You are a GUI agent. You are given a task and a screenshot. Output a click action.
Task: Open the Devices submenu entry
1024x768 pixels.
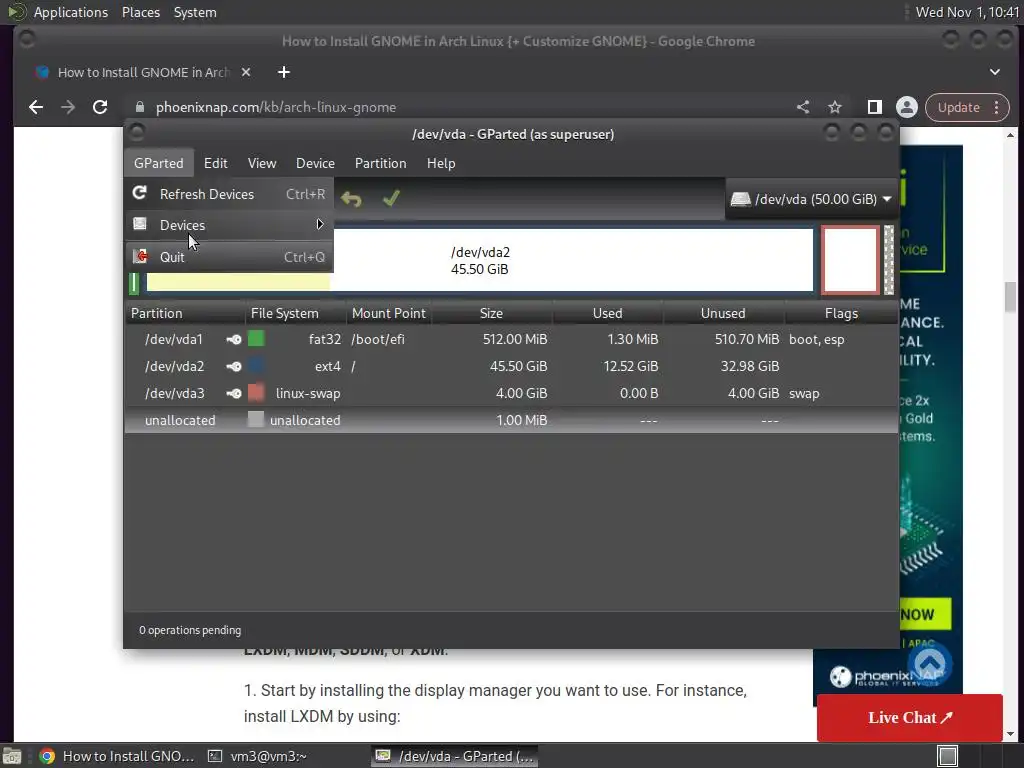tap(229, 225)
